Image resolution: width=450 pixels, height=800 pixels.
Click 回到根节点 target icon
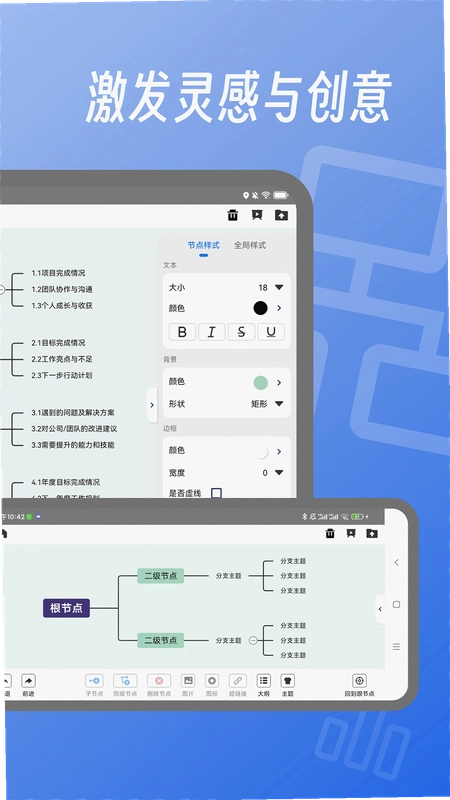359,681
